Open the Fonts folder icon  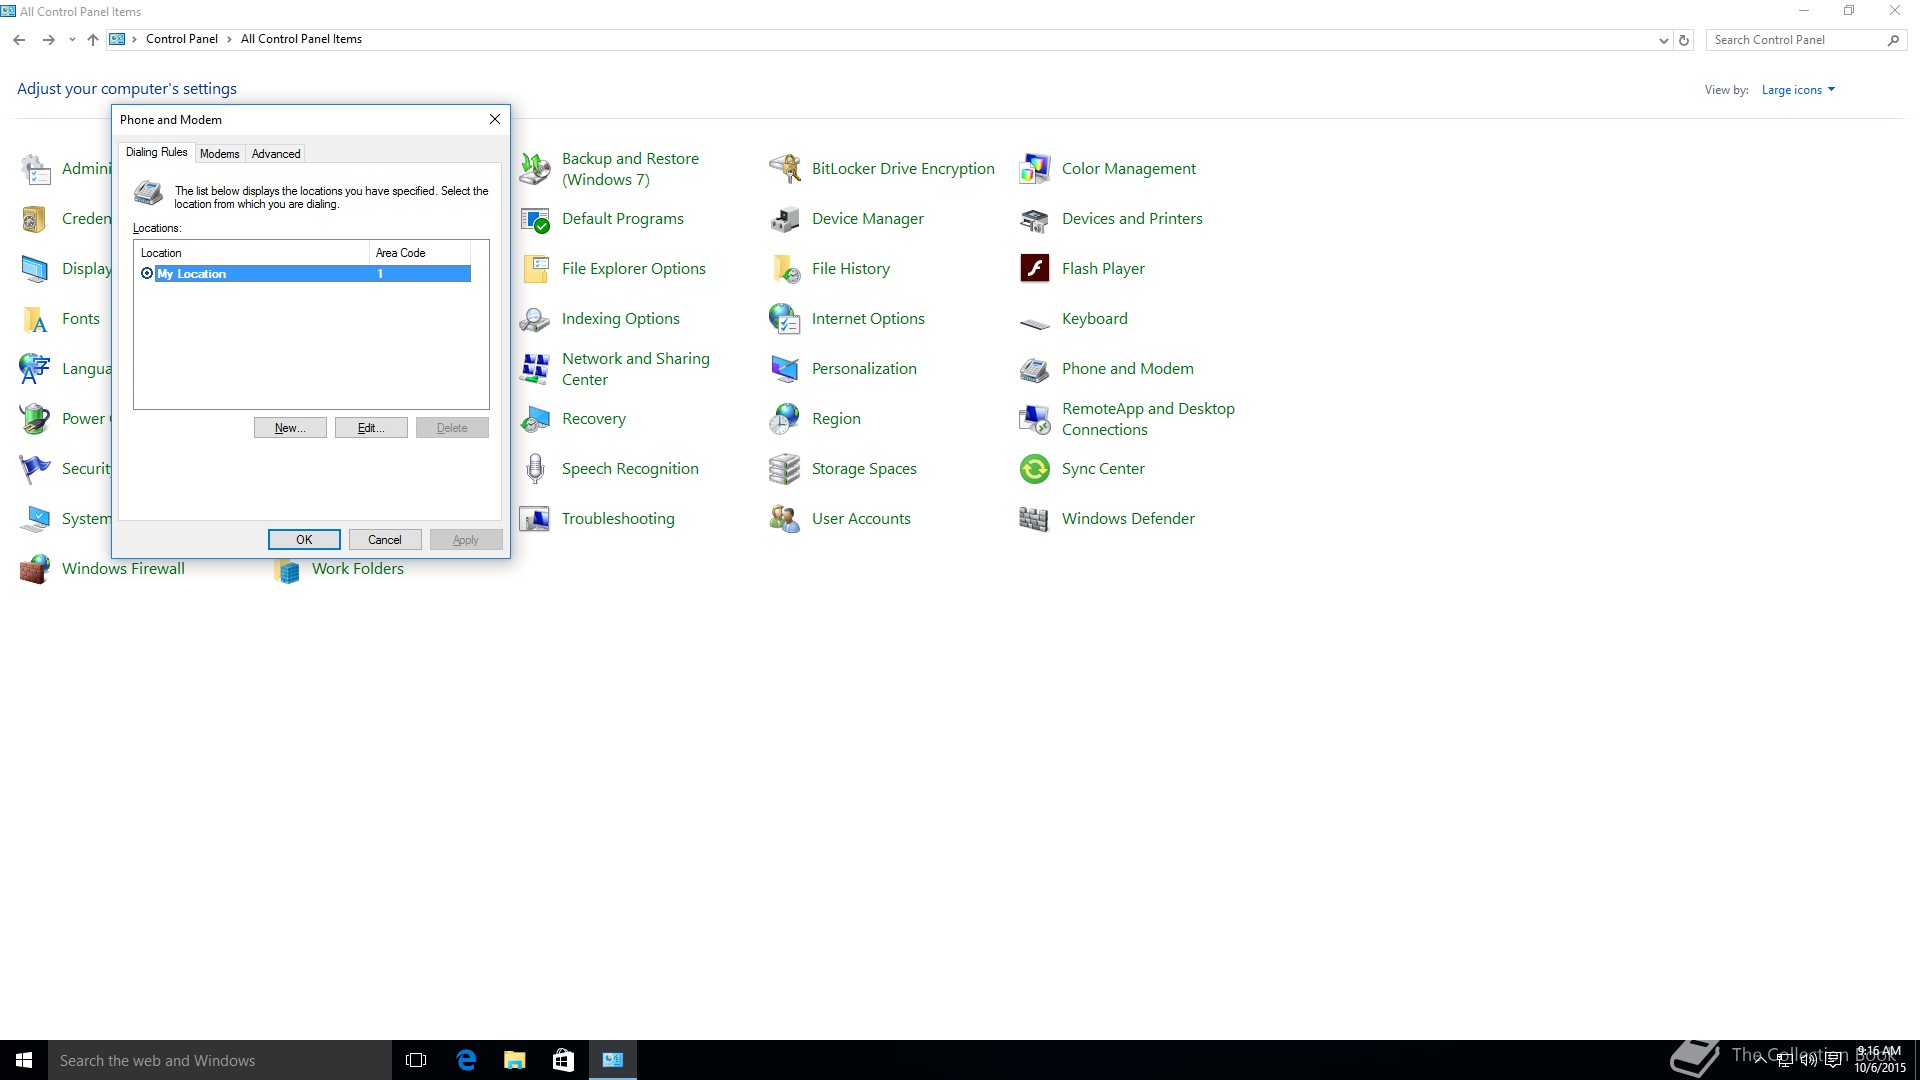[x=35, y=319]
